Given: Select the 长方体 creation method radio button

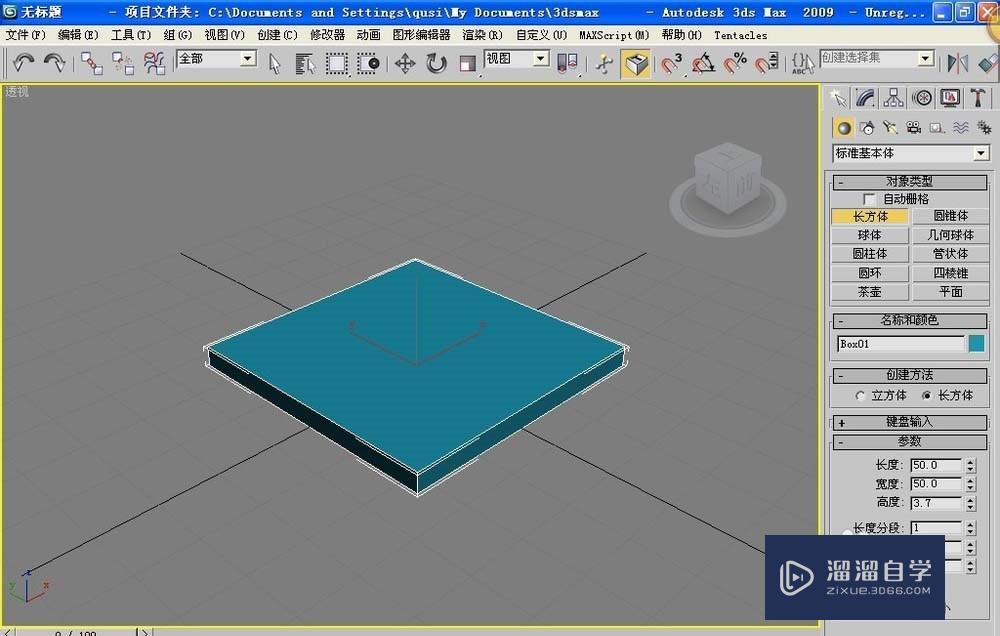Looking at the screenshot, I should [x=927, y=396].
